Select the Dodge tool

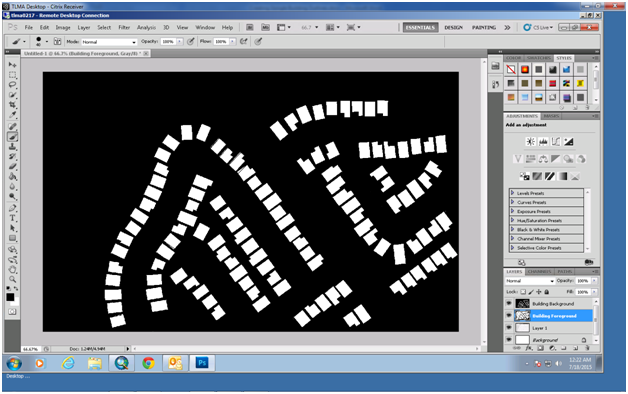(x=13, y=197)
